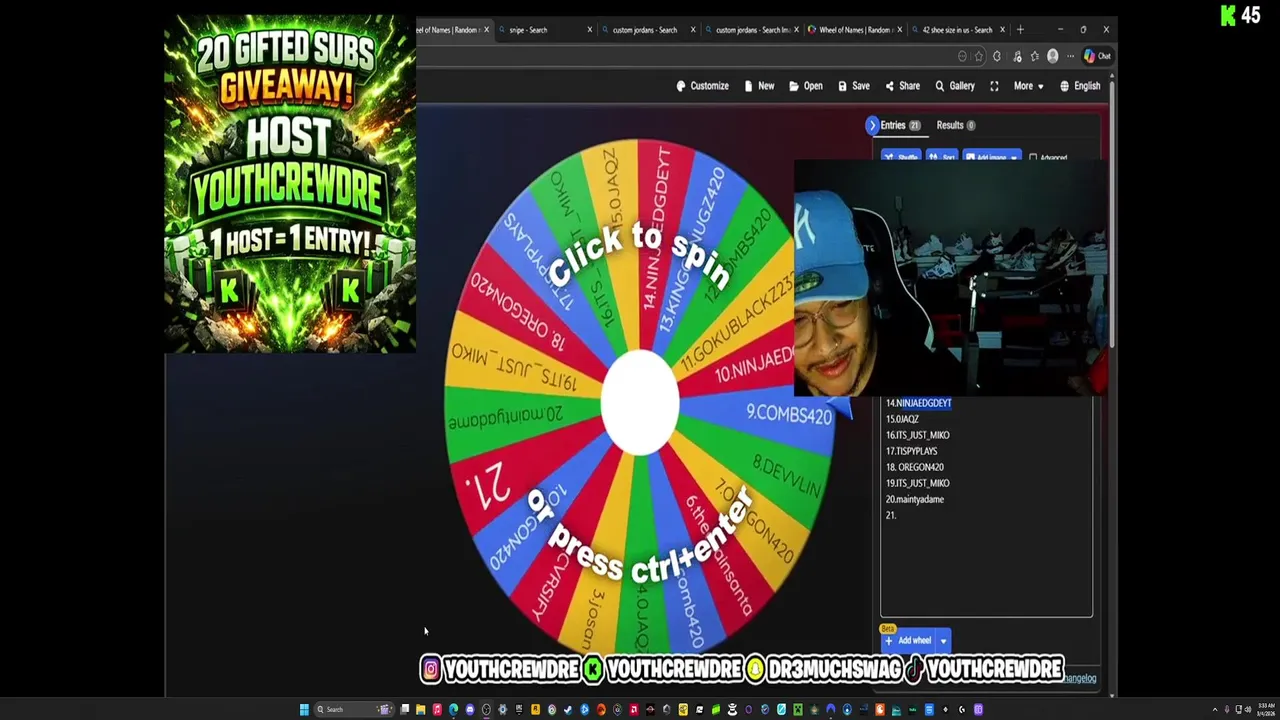Image resolution: width=1280 pixels, height=720 pixels.
Task: Open File Explorer from taskbar
Action: pos(420,710)
